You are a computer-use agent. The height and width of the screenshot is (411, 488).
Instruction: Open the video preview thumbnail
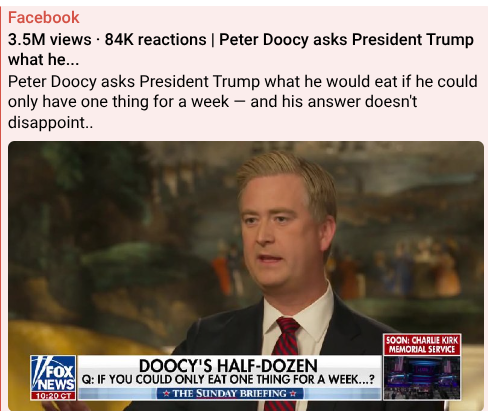point(246,276)
